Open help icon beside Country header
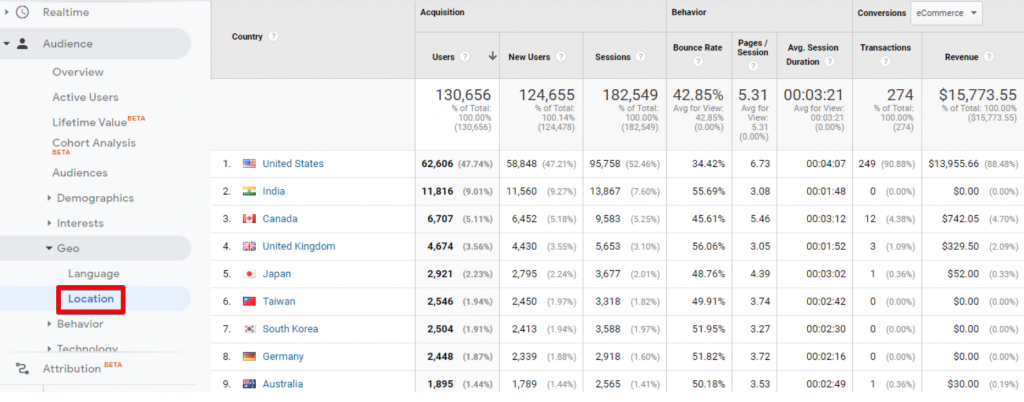1024x402 pixels. [273, 37]
